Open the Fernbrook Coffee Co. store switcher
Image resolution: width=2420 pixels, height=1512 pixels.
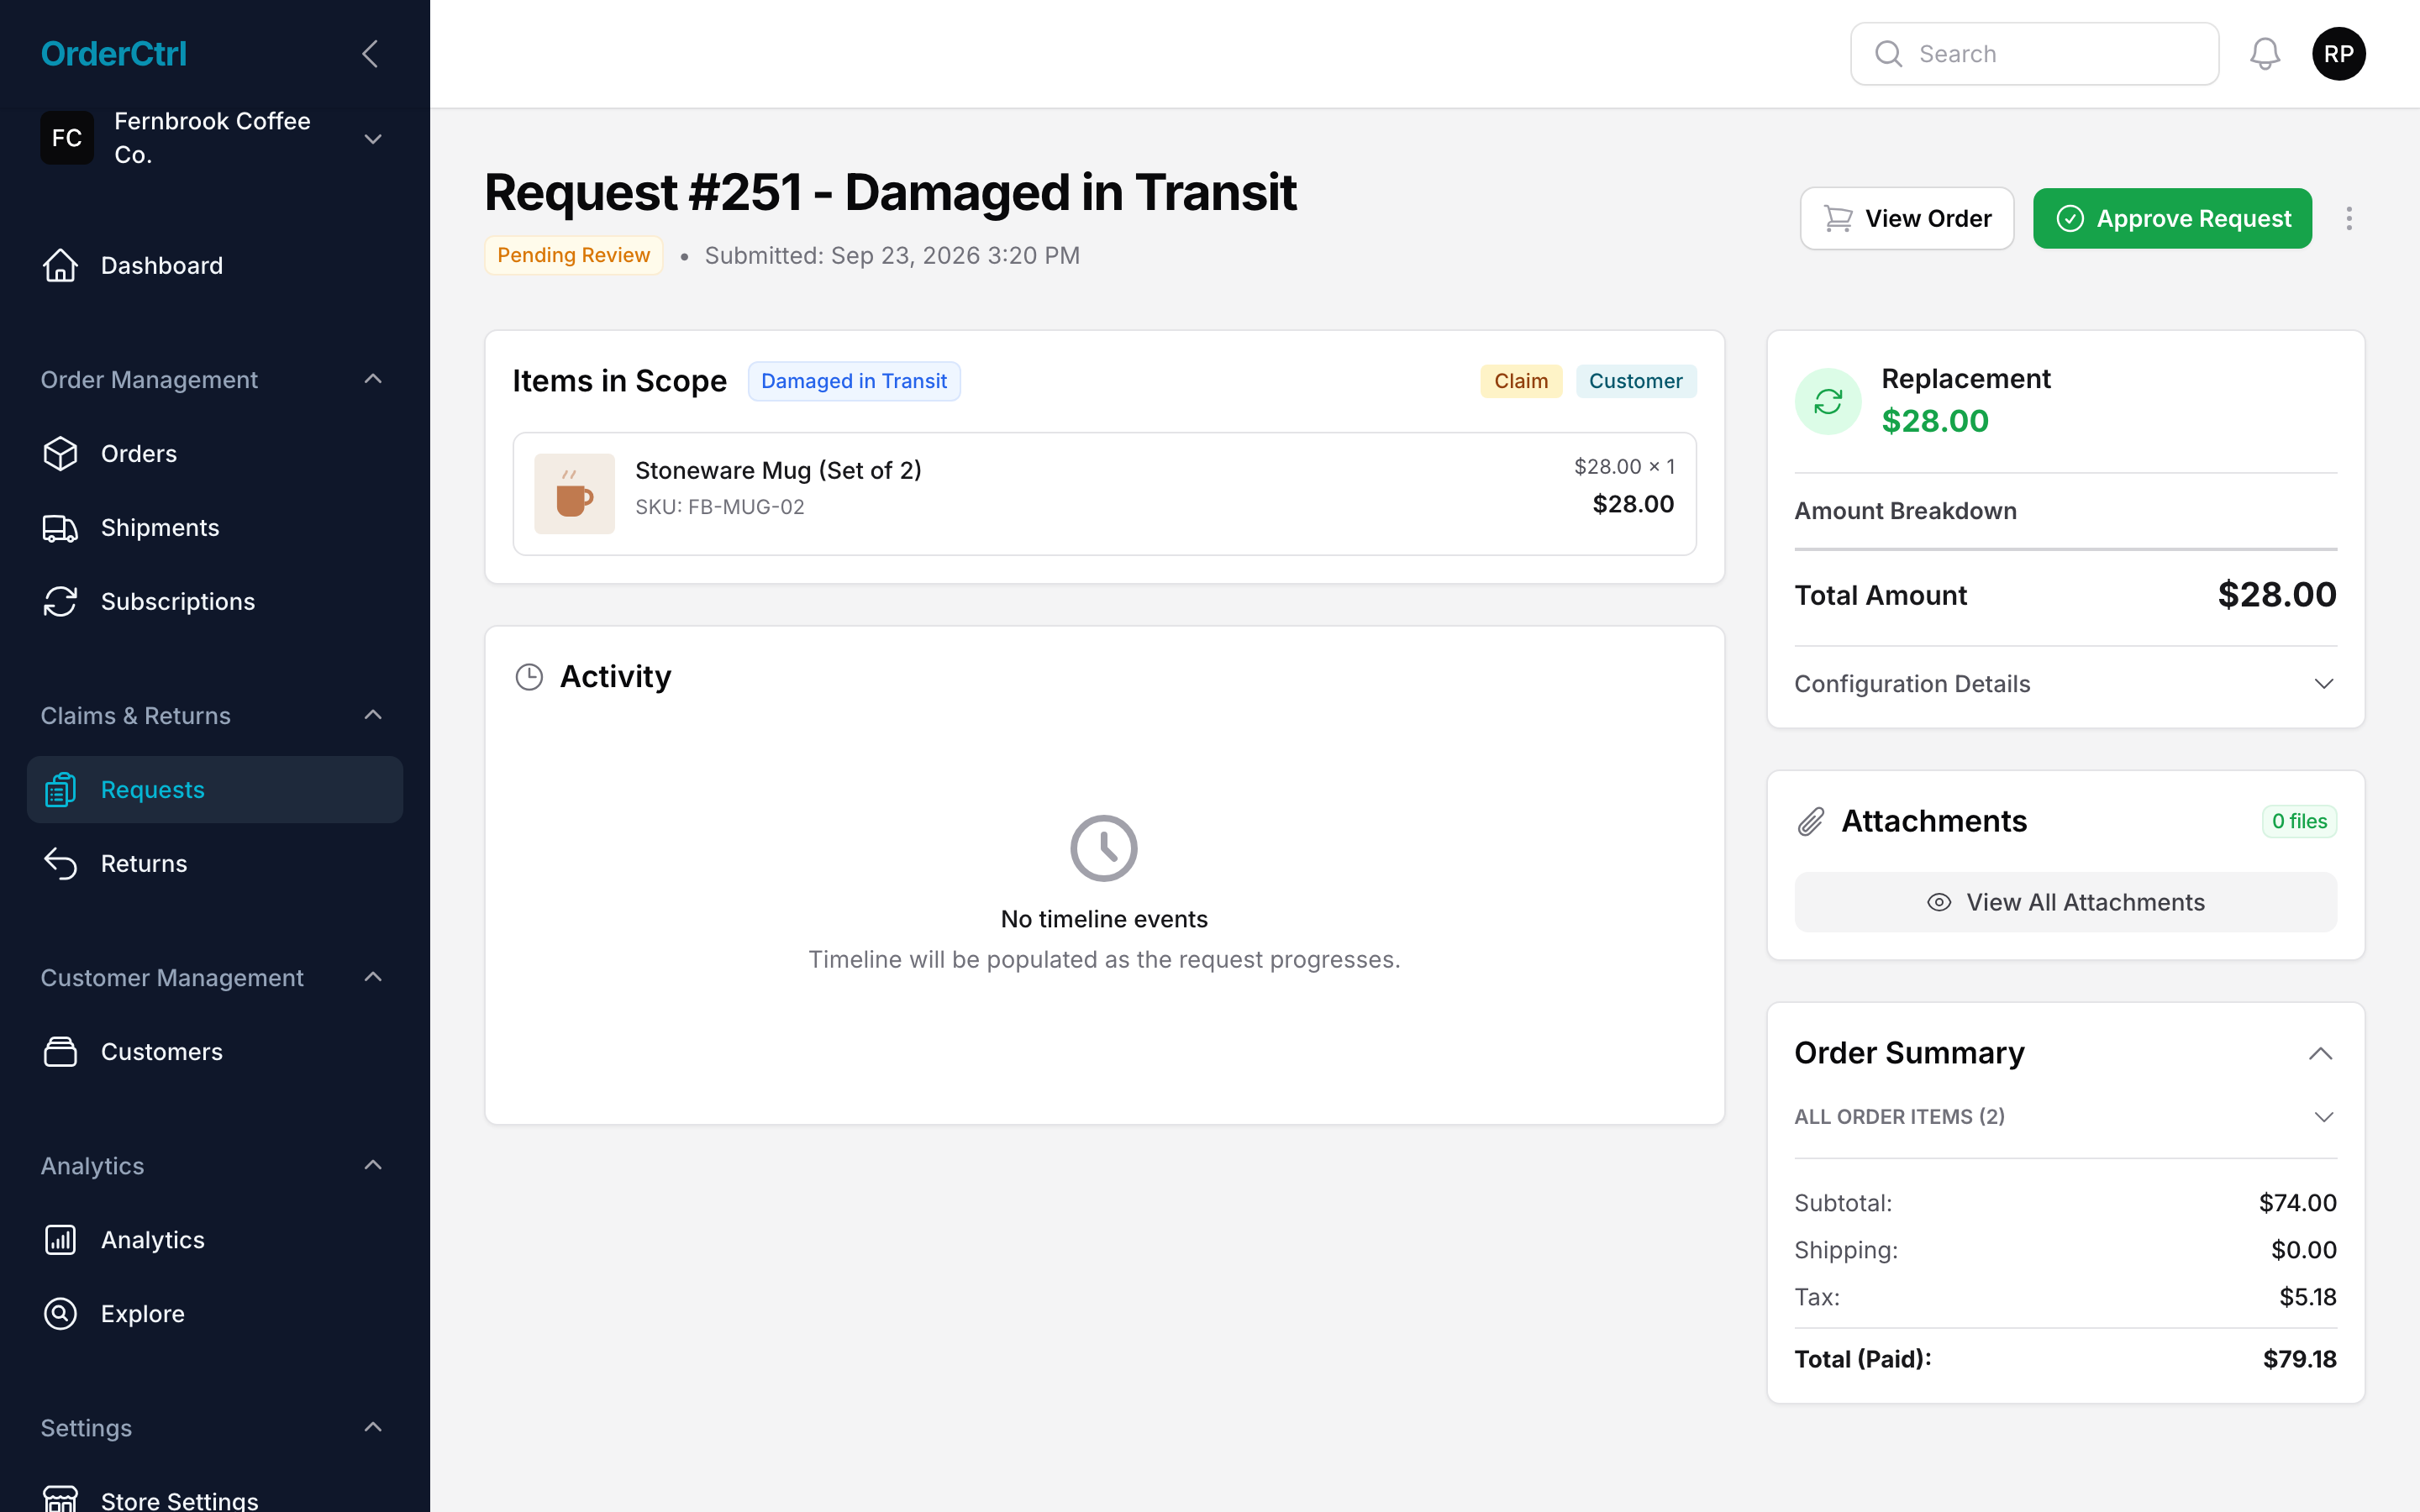[x=215, y=138]
